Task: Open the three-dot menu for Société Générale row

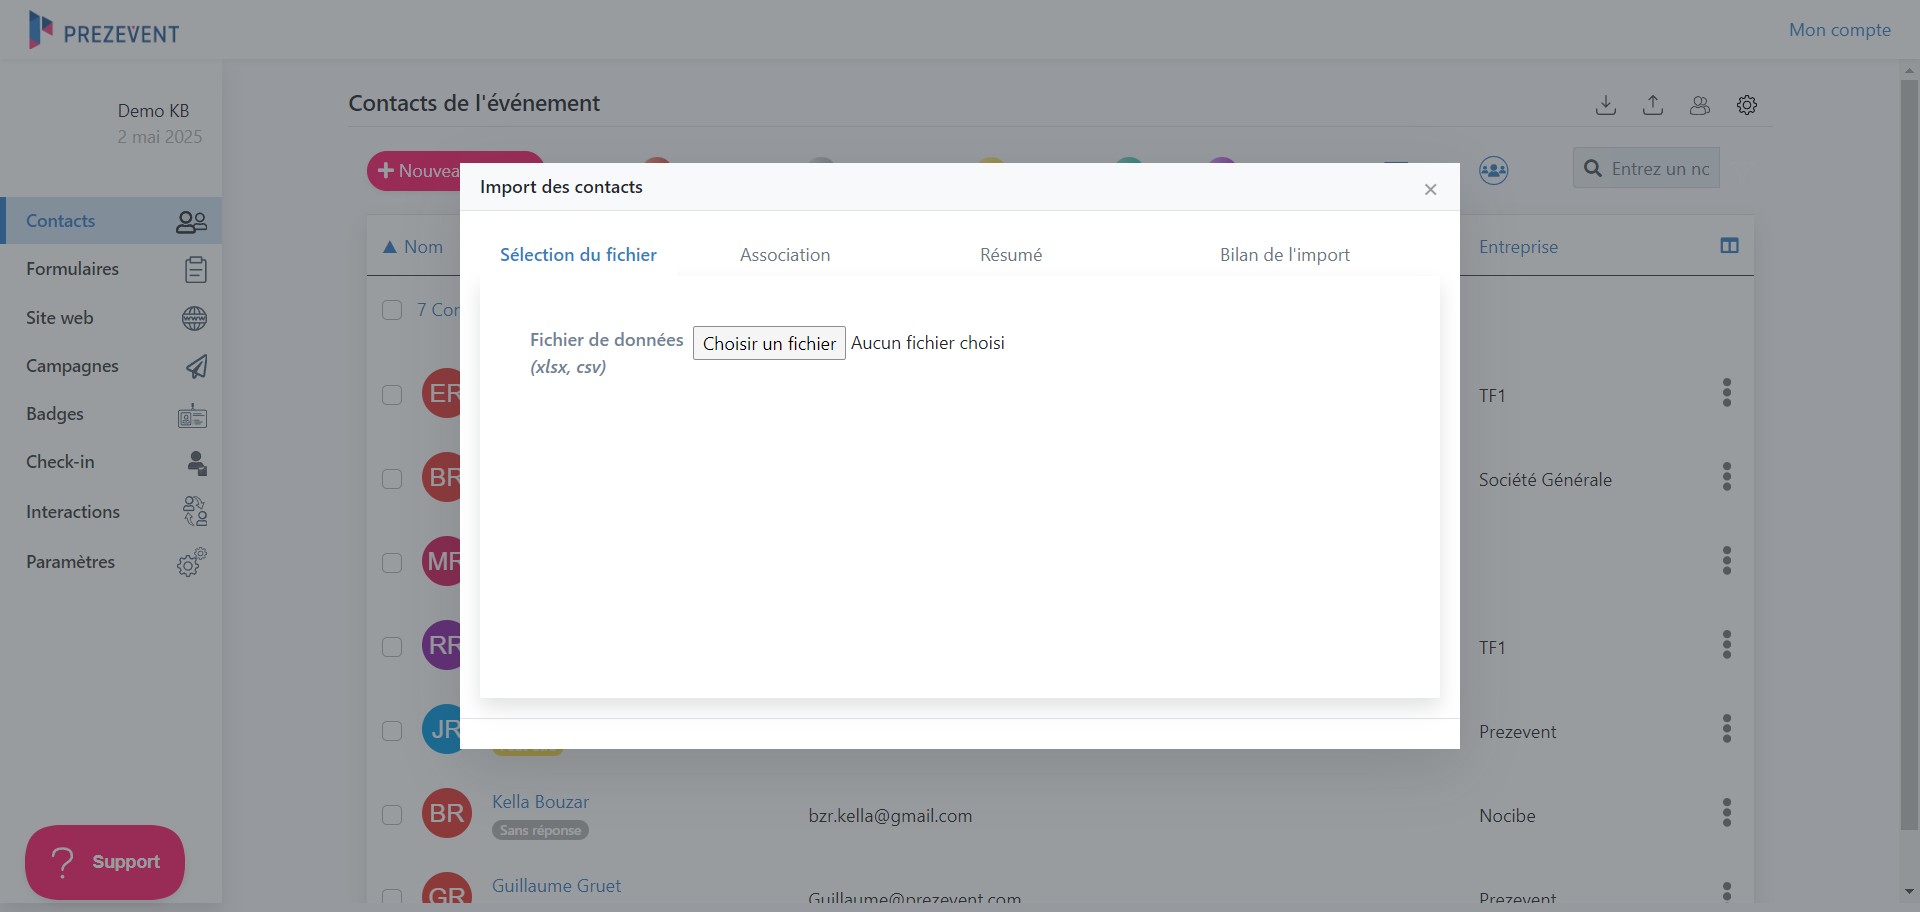Action: (1727, 477)
